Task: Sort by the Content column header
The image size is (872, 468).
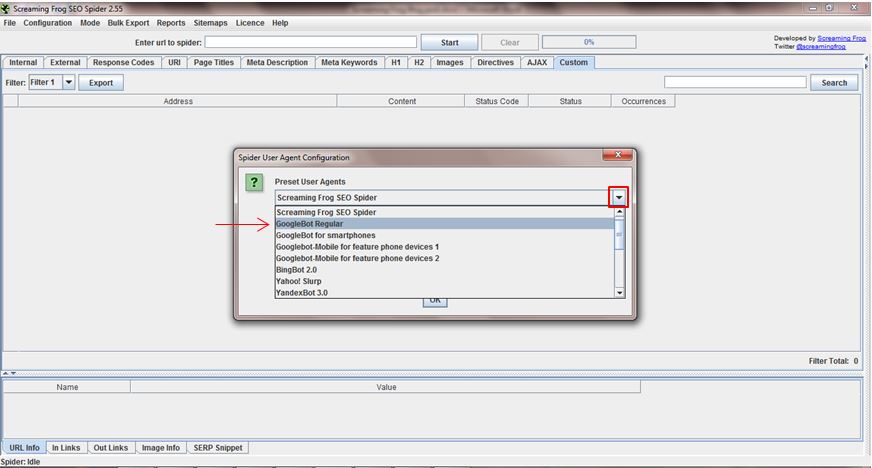Action: pos(402,101)
